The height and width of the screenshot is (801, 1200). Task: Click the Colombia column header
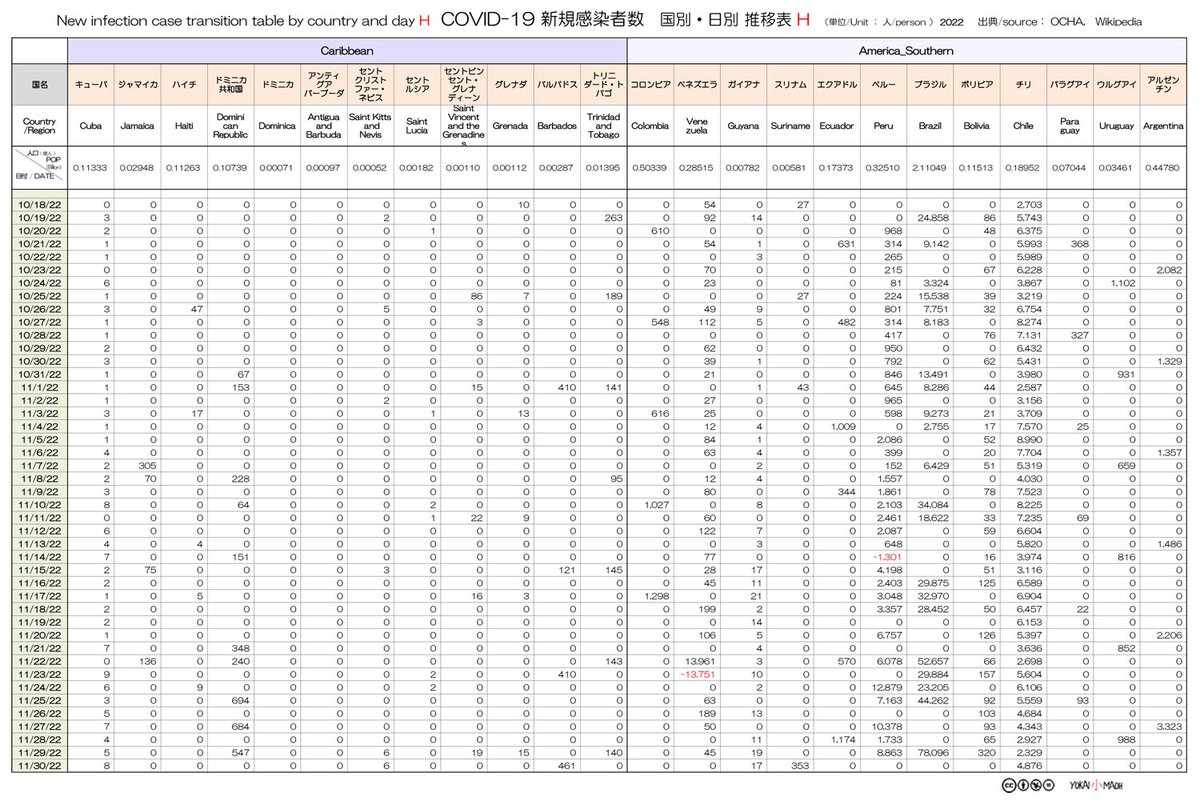pyautogui.click(x=650, y=127)
